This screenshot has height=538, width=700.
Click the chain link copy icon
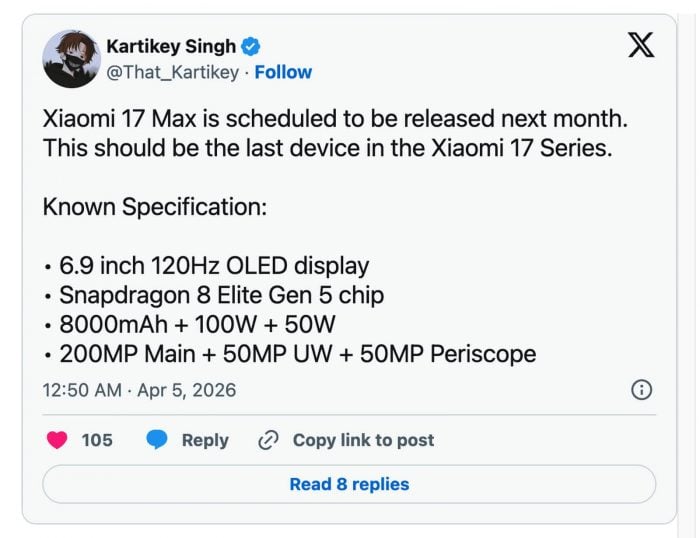tap(267, 440)
